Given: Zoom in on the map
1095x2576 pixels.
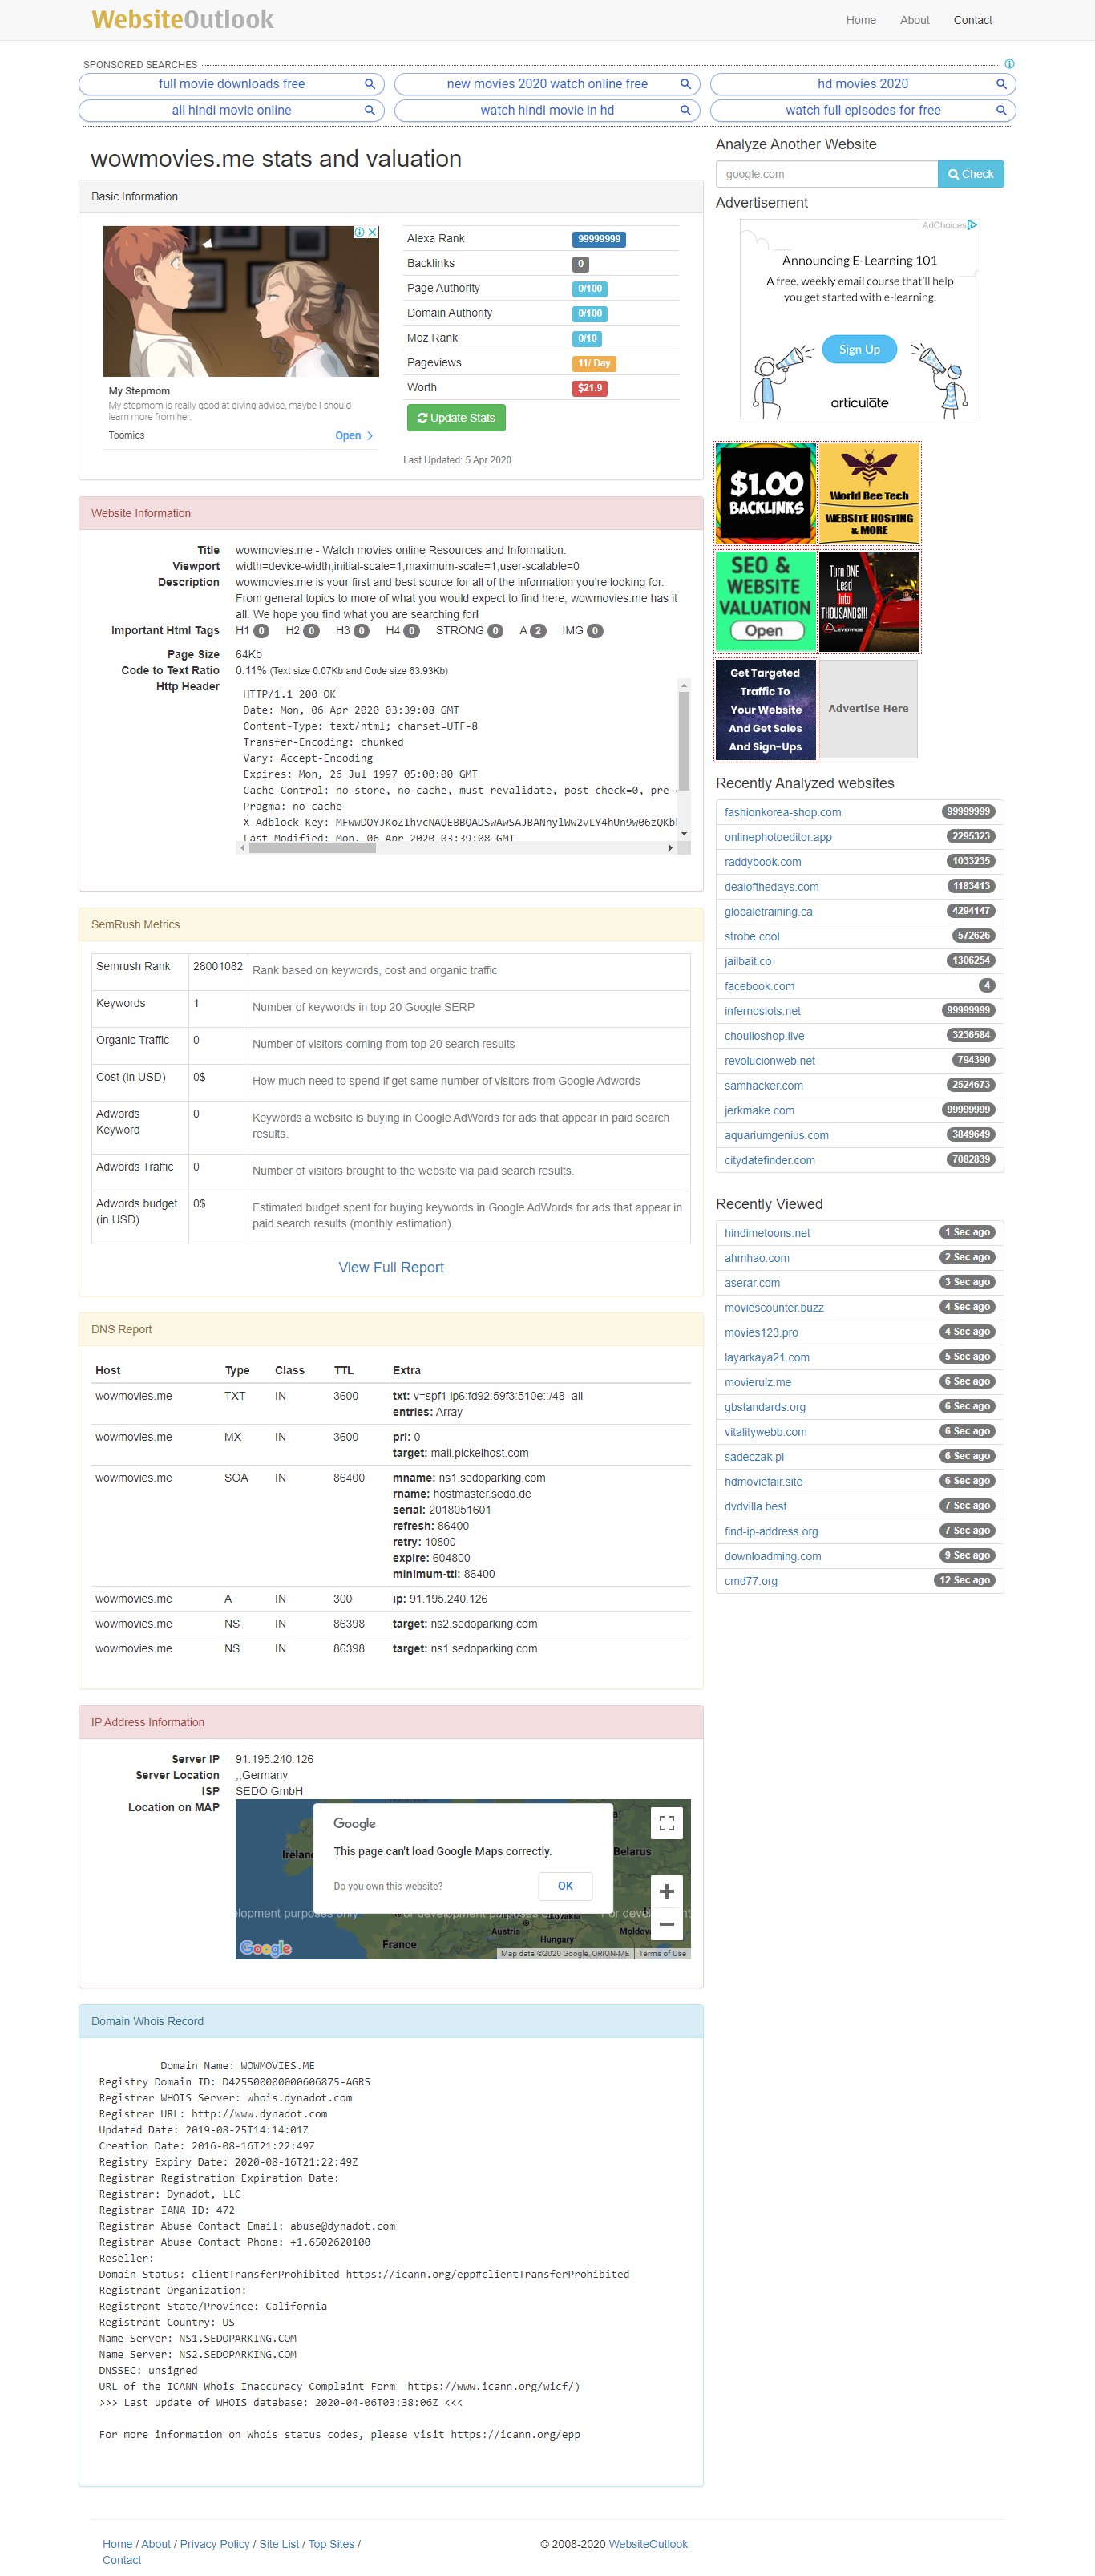Looking at the screenshot, I should [x=667, y=1891].
